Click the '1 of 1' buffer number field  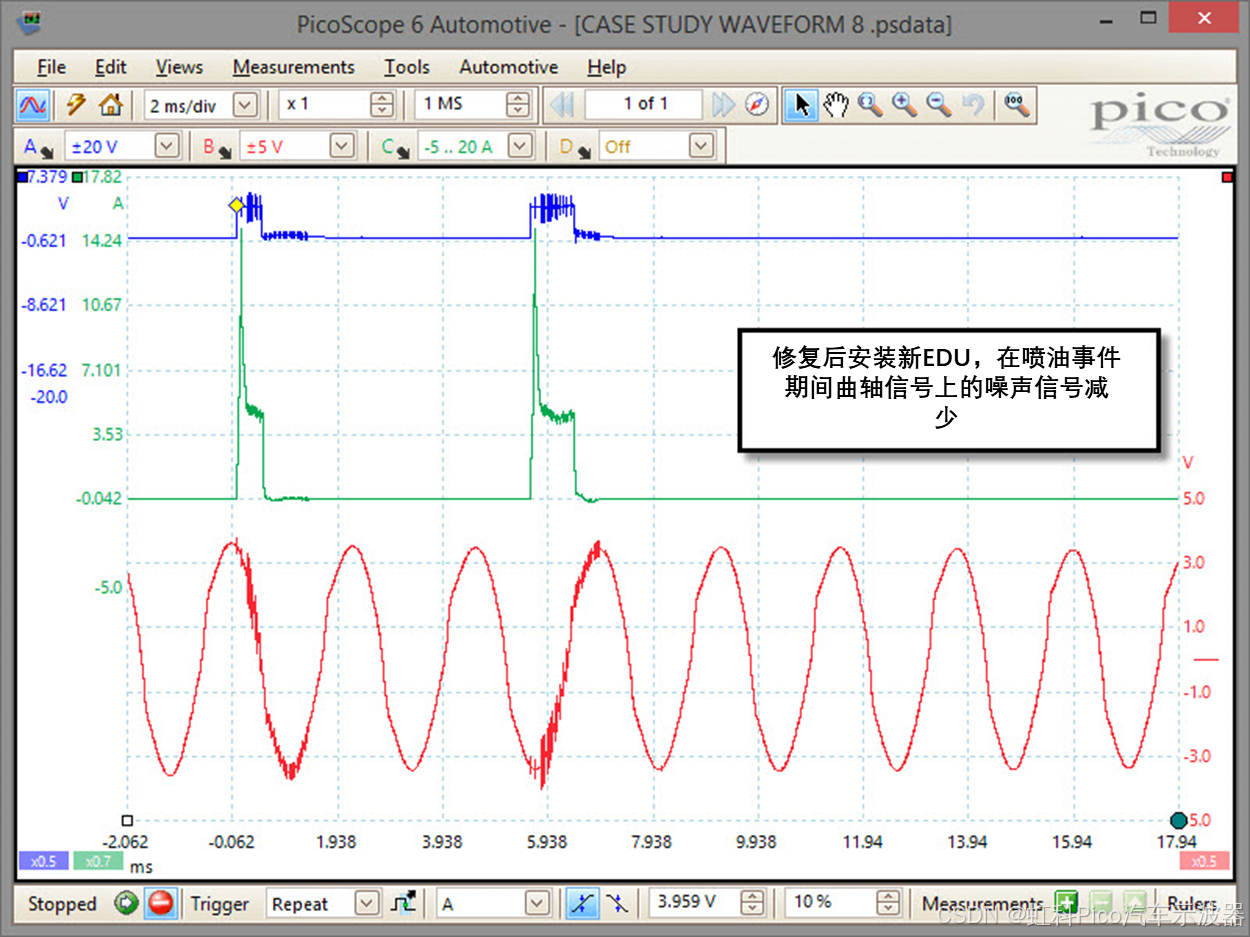(646, 104)
